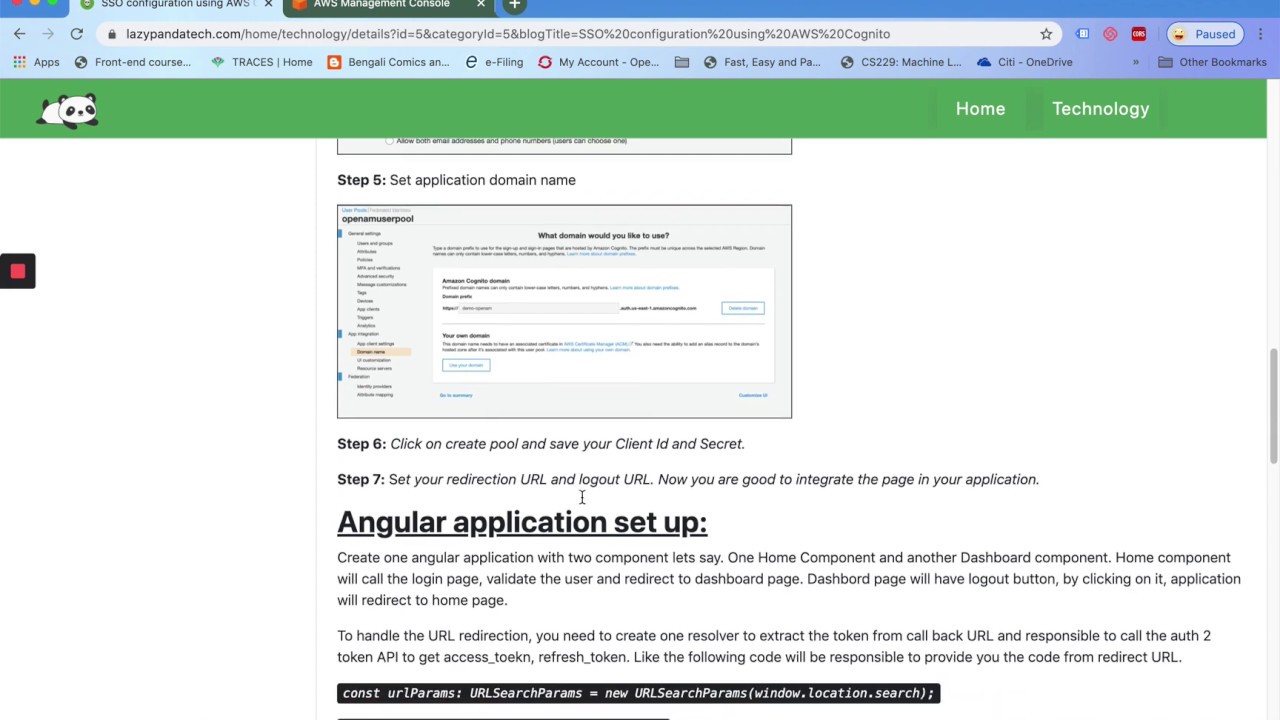Click the Step 7 redirection URL text
This screenshot has width=1280, height=720.
click(688, 479)
